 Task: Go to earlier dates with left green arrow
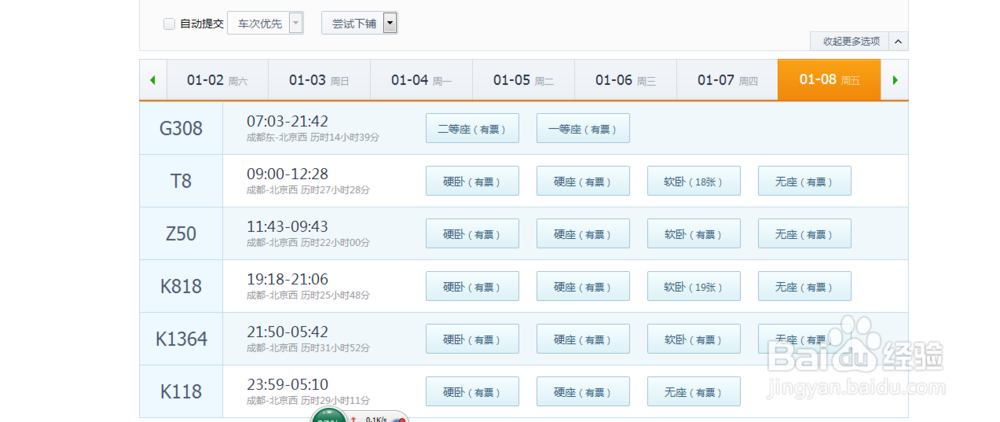(153, 80)
